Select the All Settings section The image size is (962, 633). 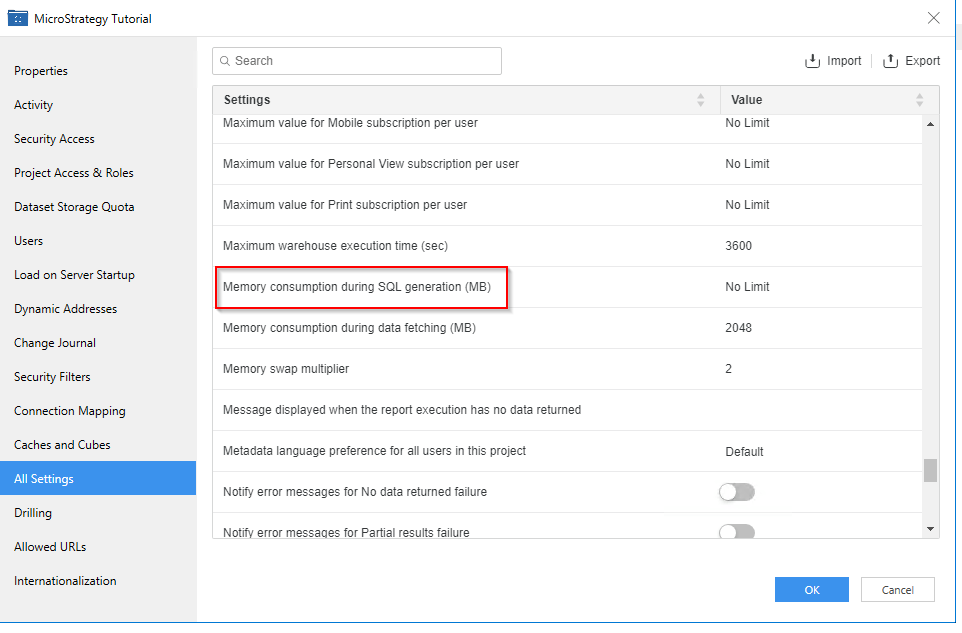point(98,478)
